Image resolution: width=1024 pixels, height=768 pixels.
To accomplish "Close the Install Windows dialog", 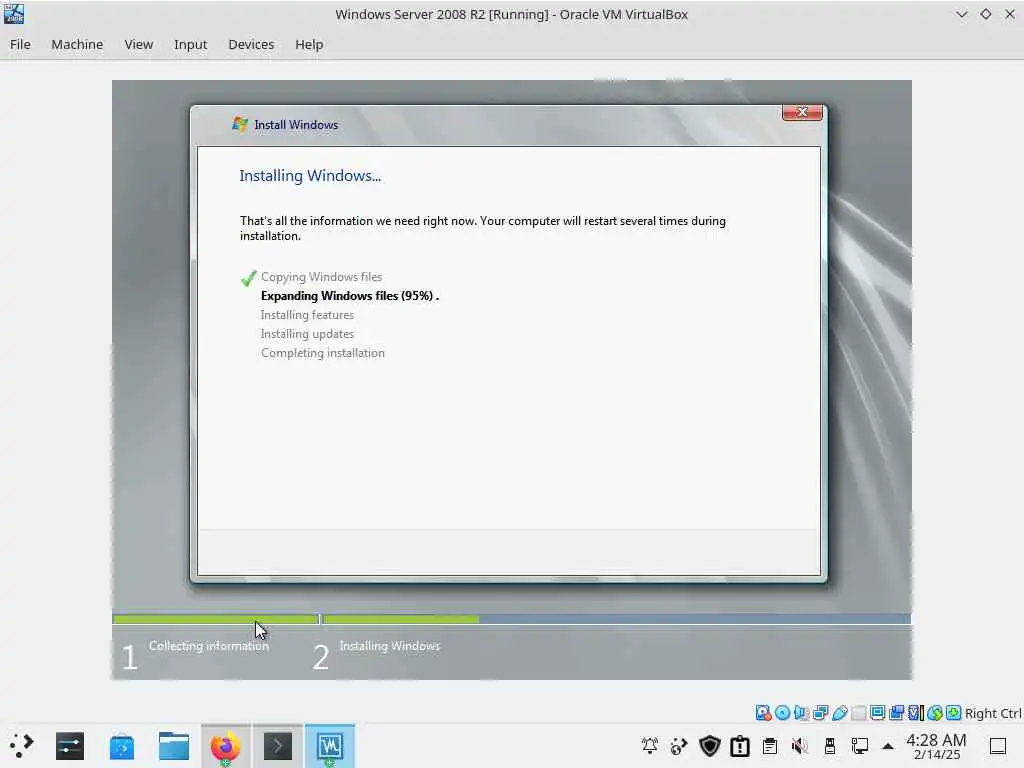I will tap(802, 112).
